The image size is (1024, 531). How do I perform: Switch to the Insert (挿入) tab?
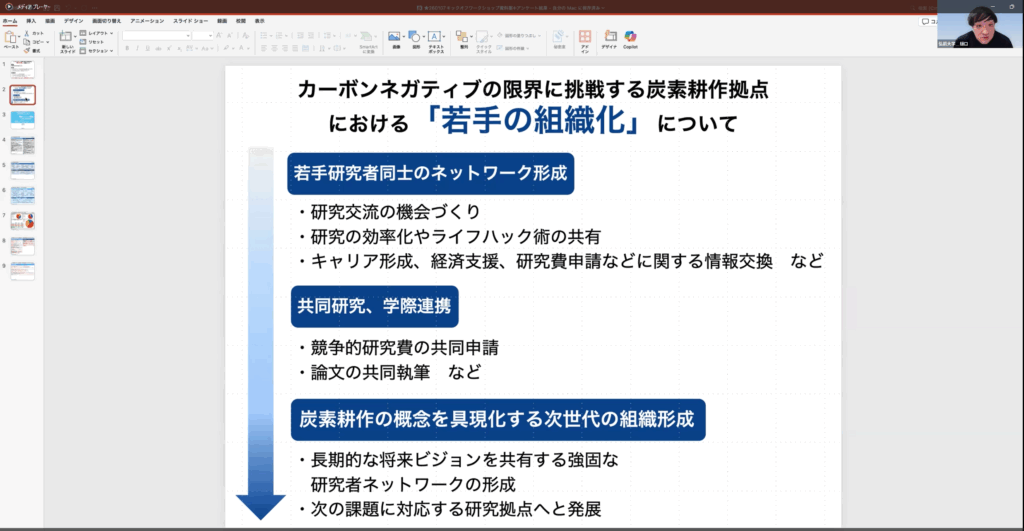pos(31,20)
